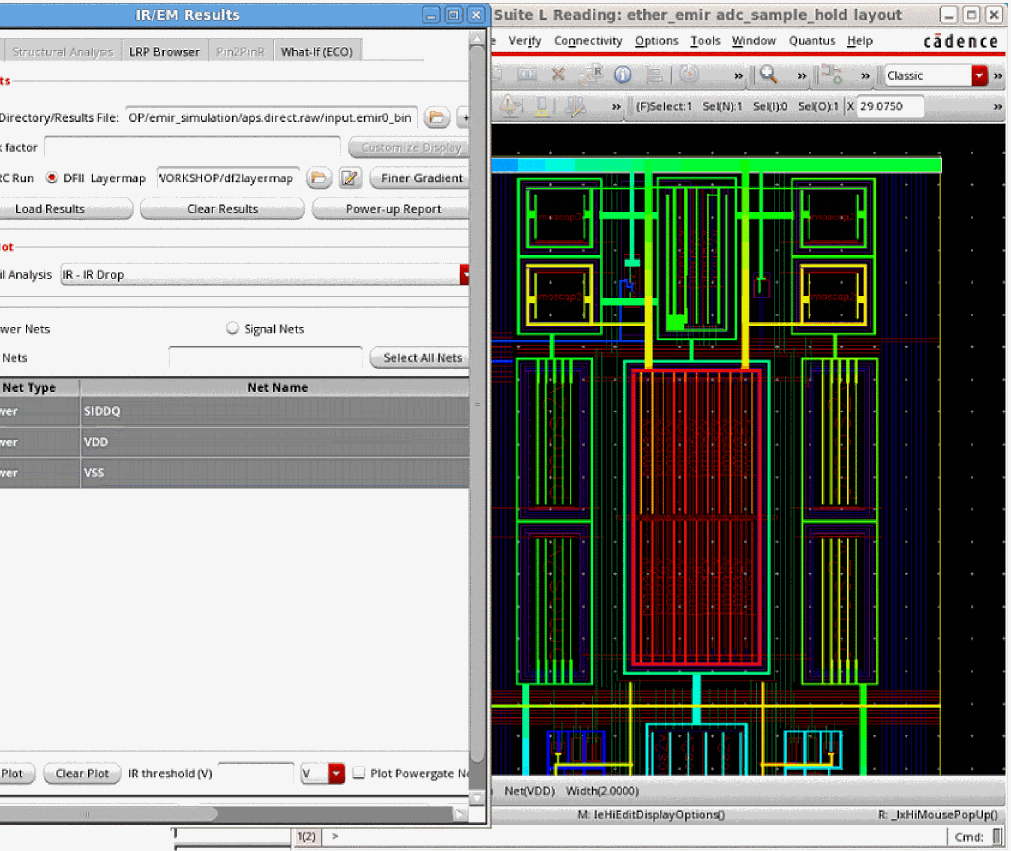The height and width of the screenshot is (851, 1011).
Task: Click the hierarchy tree icon in the toolbar
Action: 833,75
